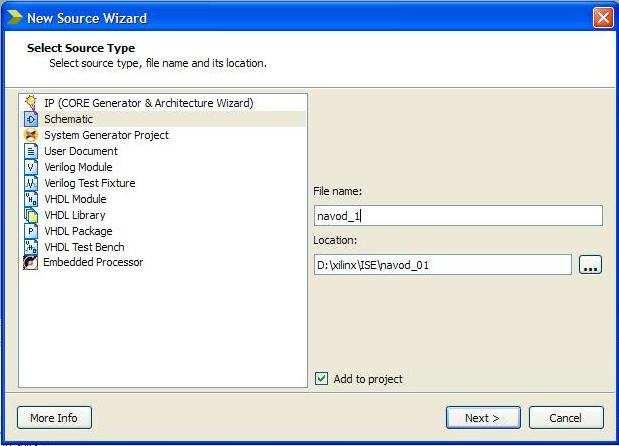
Task: Select VHDL Library entry
Action: pyautogui.click(x=75, y=215)
